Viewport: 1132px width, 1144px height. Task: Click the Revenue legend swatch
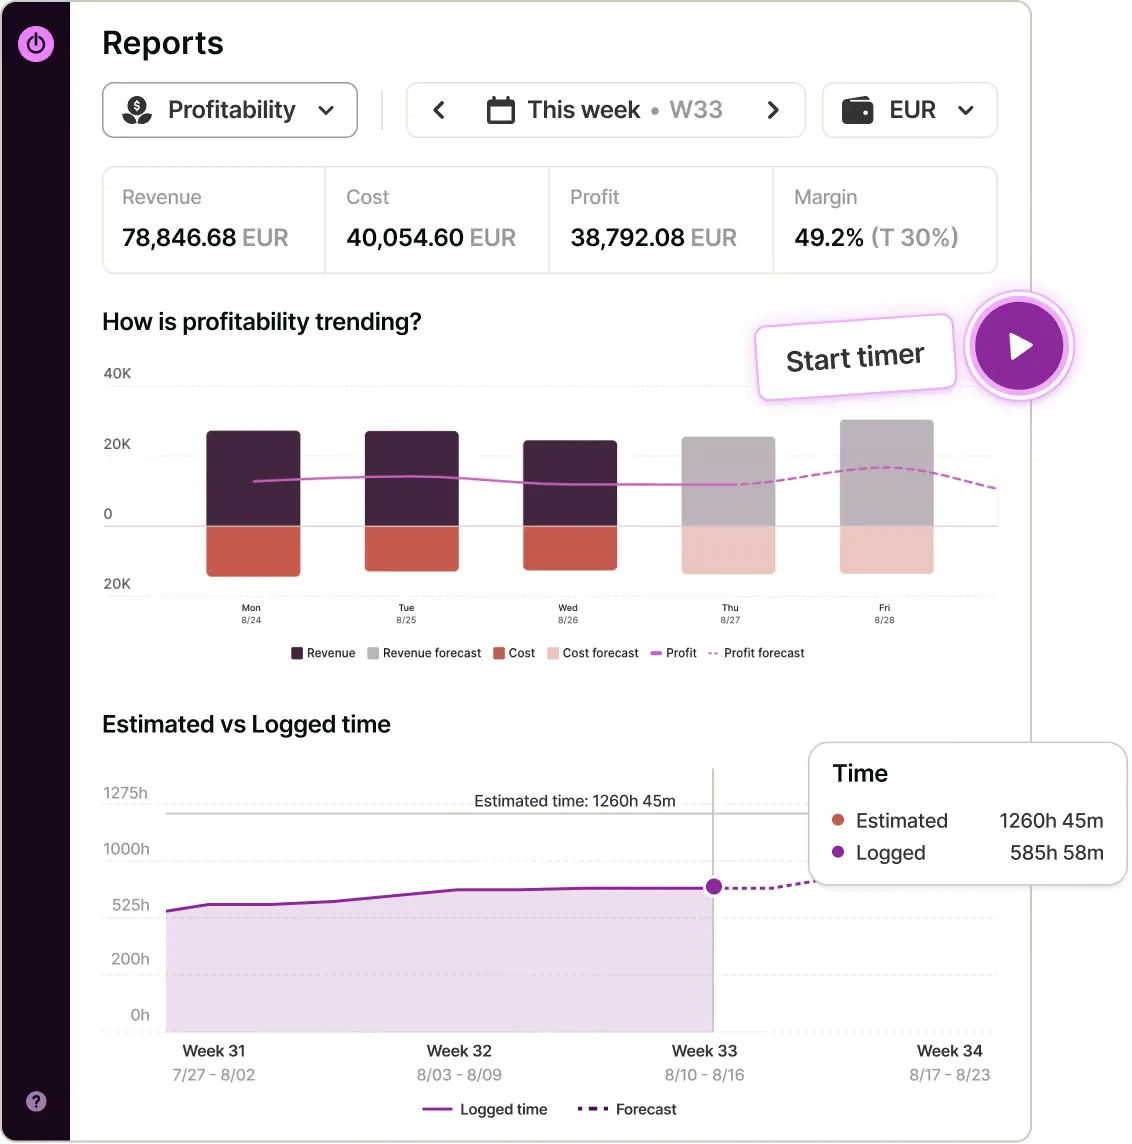[297, 653]
